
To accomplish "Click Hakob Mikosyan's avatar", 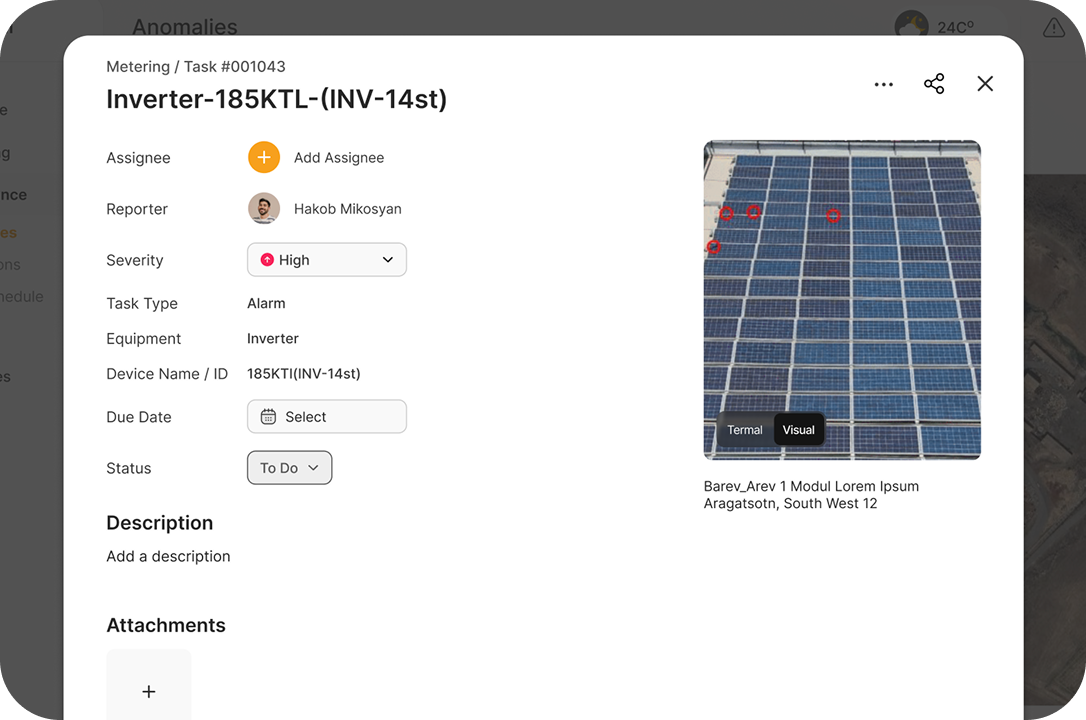I will pyautogui.click(x=264, y=209).
